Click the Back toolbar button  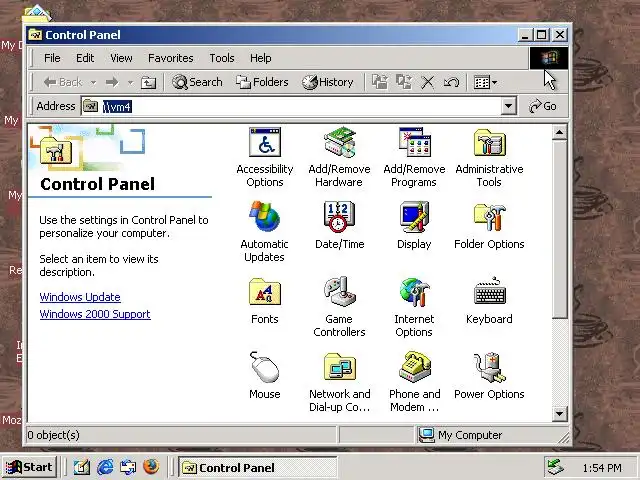(63, 82)
